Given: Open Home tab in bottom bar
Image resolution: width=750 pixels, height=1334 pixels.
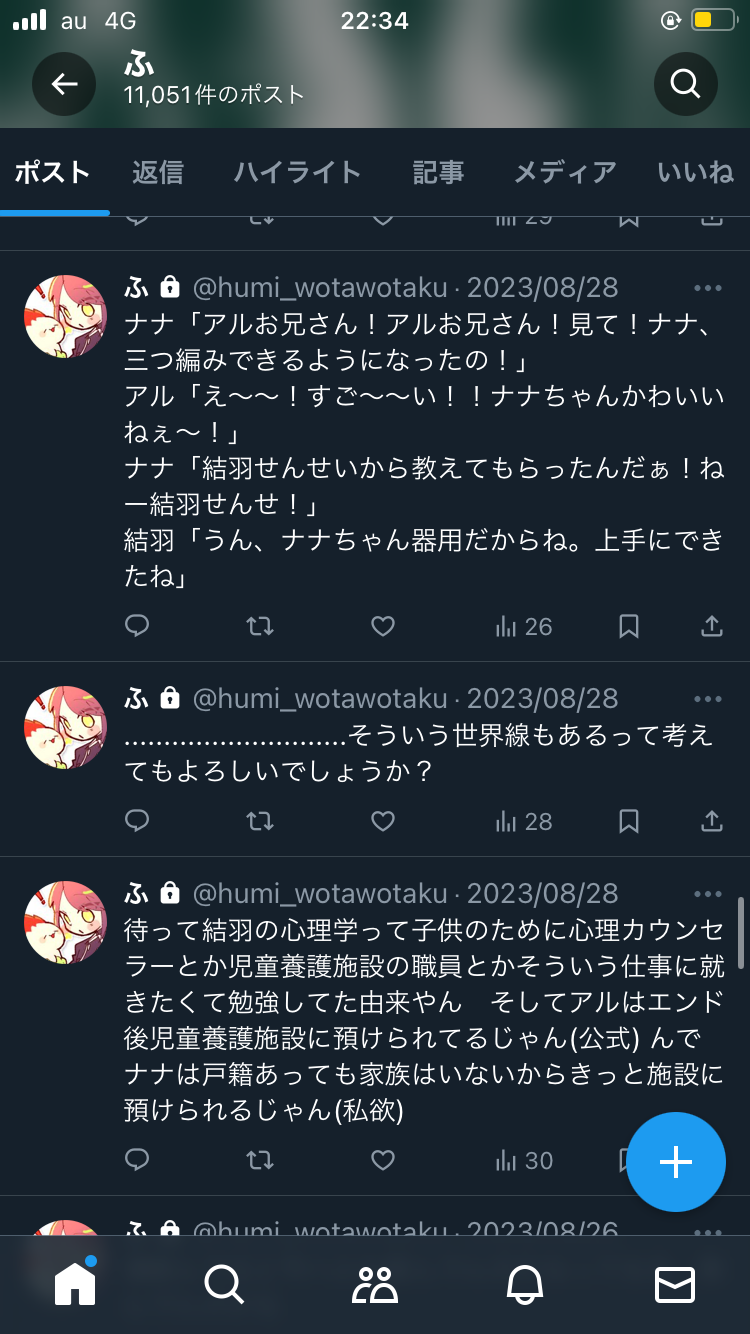Looking at the screenshot, I should click(75, 1284).
